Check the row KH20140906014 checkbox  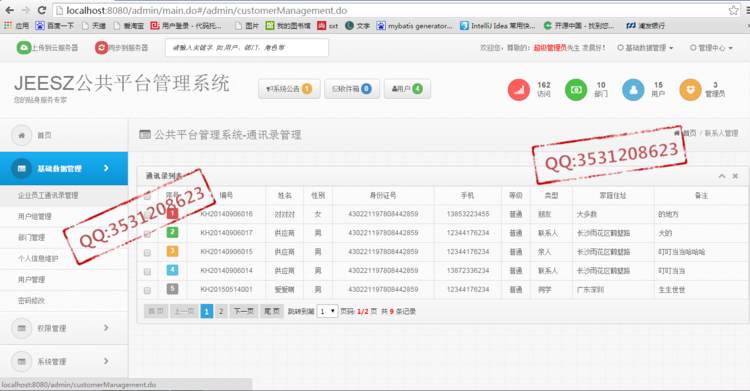[x=147, y=272]
